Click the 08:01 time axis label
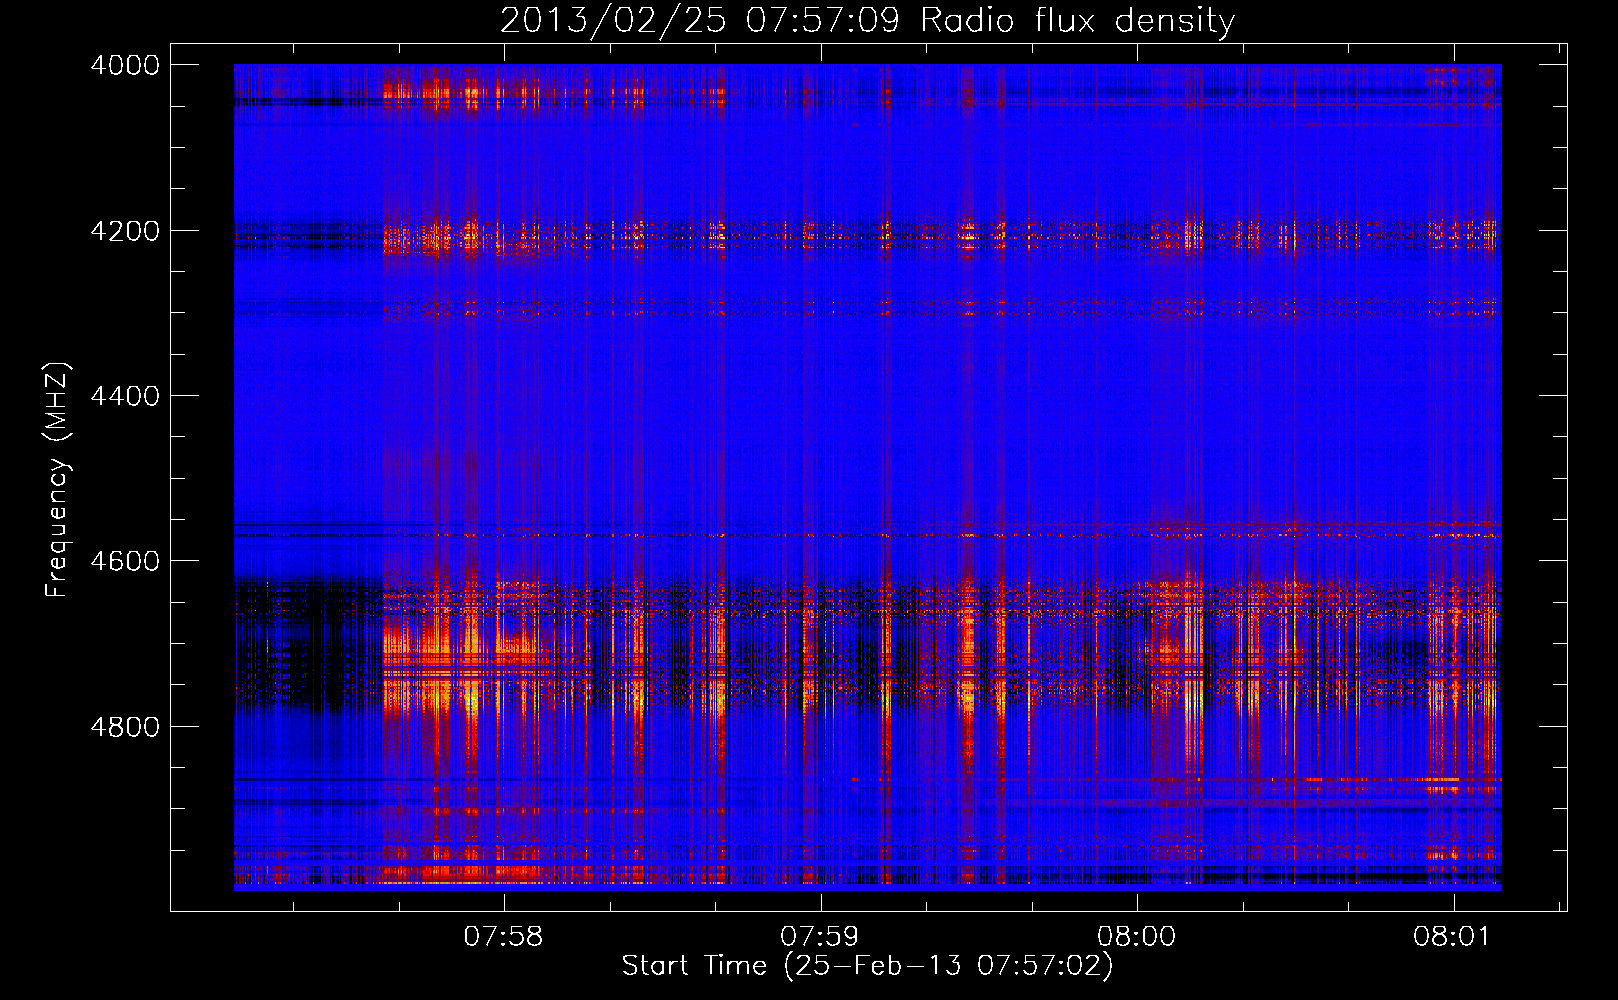Screen dimensions: 1618x1000 (x=1451, y=936)
